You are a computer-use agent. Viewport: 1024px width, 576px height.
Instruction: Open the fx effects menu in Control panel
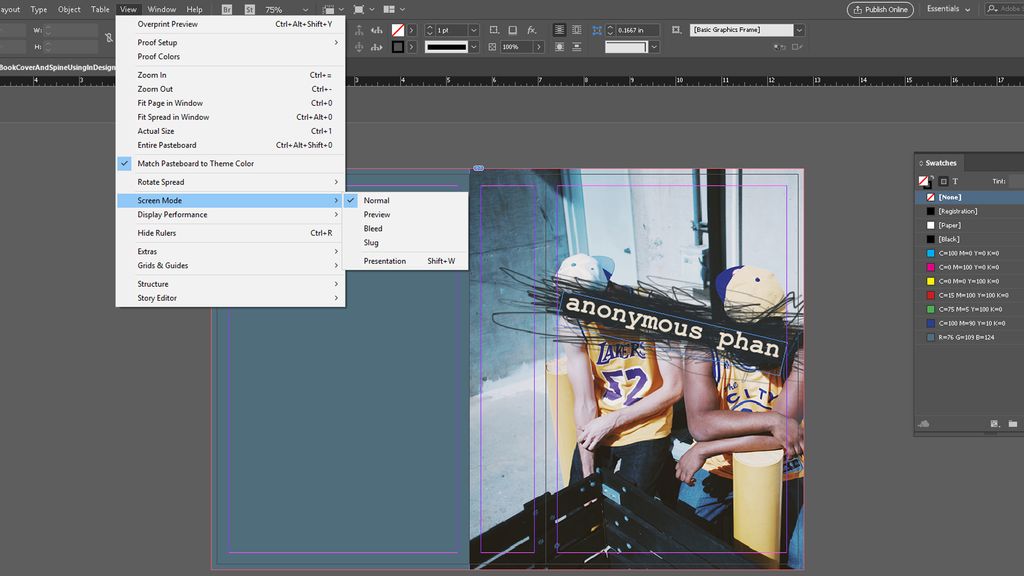(532, 31)
